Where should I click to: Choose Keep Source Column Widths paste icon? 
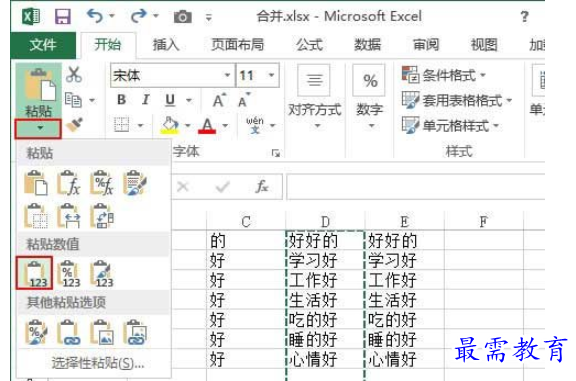(x=69, y=216)
